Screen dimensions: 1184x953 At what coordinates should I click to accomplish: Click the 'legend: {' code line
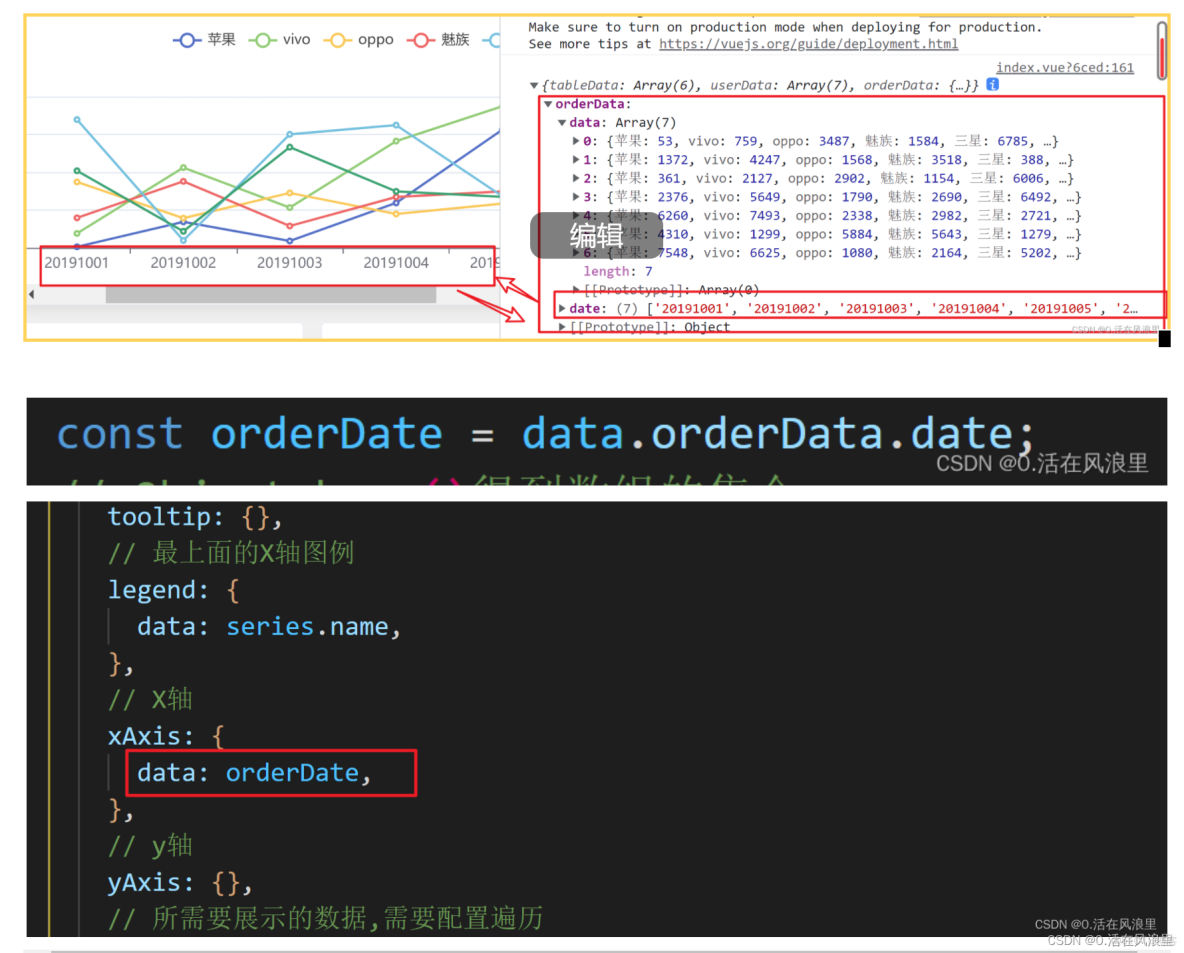coord(174,590)
